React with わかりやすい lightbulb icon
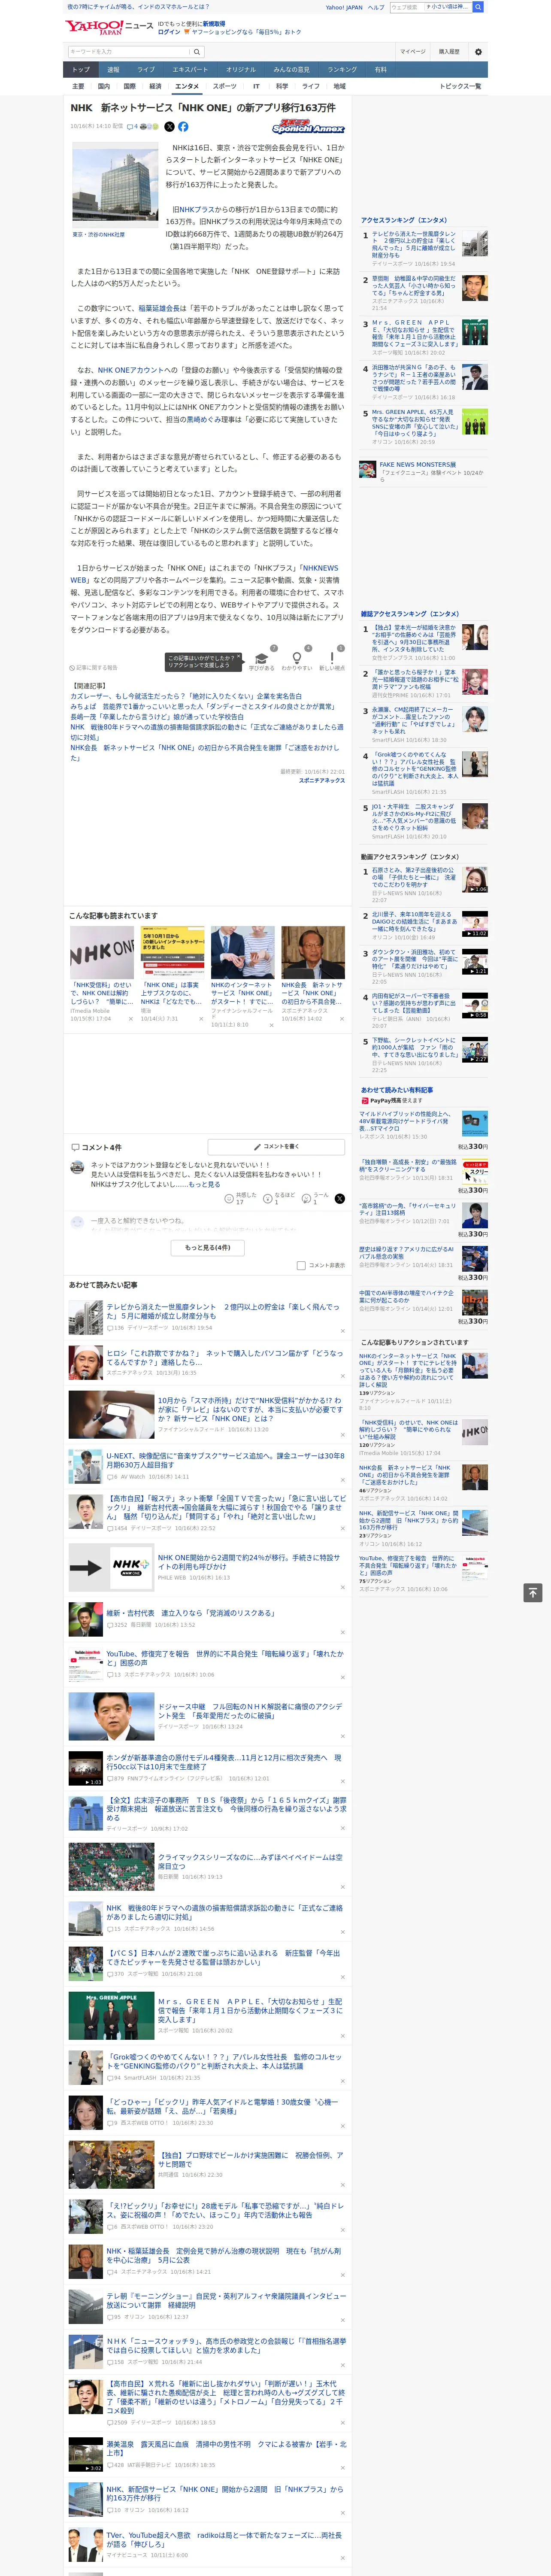Screen dimensions: 551x2576 (297, 658)
